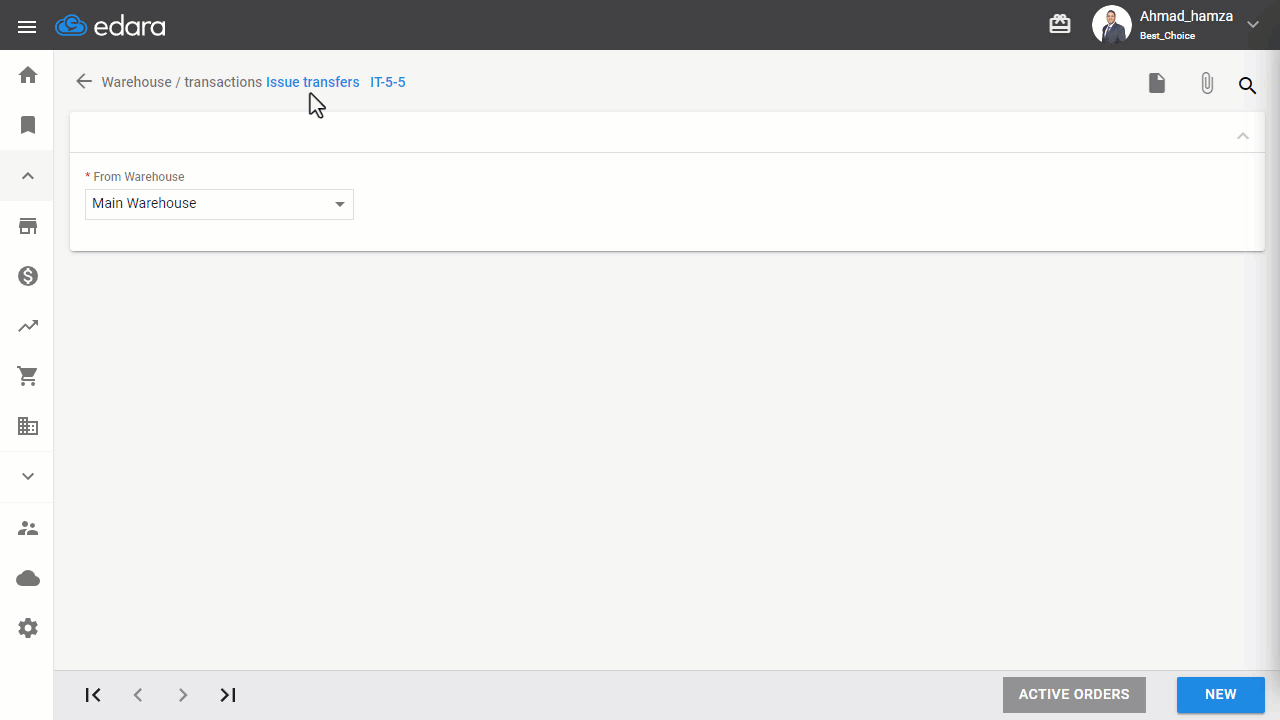Image resolution: width=1280 pixels, height=720 pixels.
Task: Open the bookmarks sidebar icon
Action: [28, 125]
